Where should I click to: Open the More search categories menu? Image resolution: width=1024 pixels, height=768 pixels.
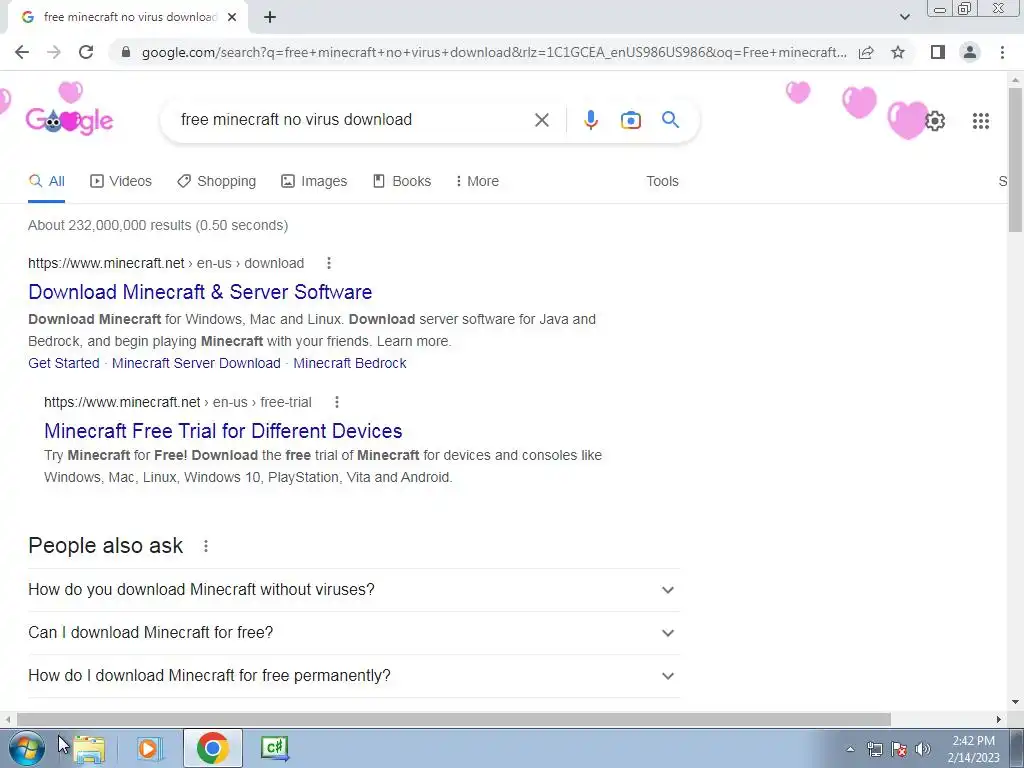tap(477, 182)
